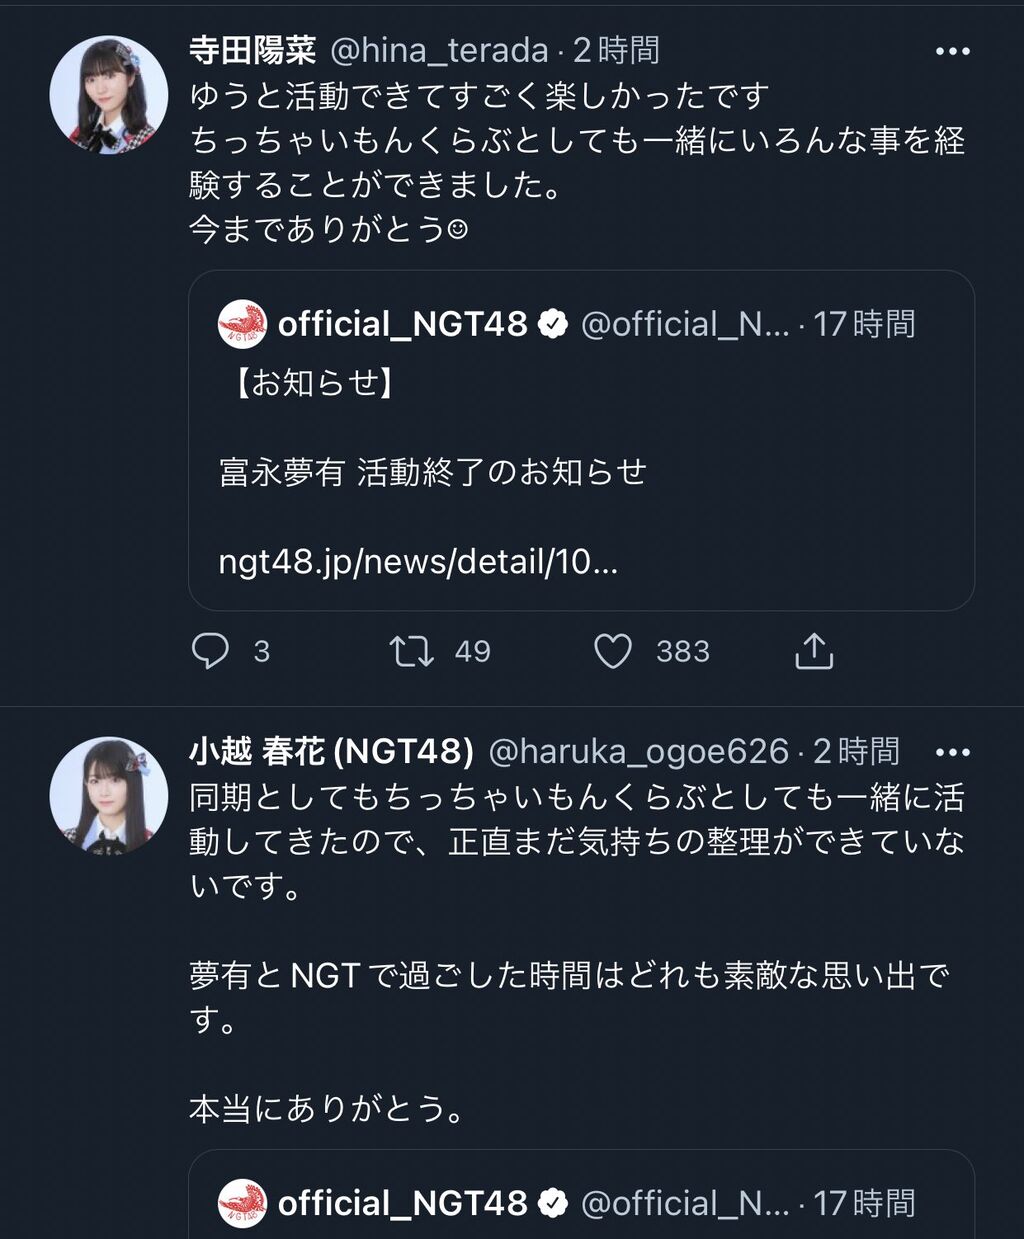Open reply icon on 寺田陽菜's tweet
Viewport: 1024px width, 1239px height.
[210, 651]
